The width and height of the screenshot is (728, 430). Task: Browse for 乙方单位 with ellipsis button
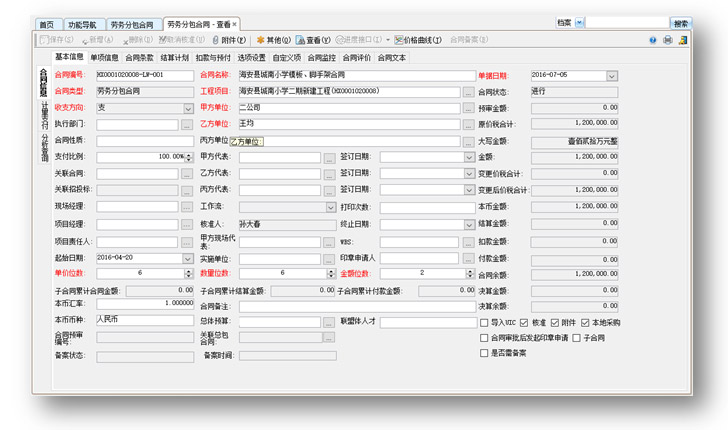[x=468, y=125]
